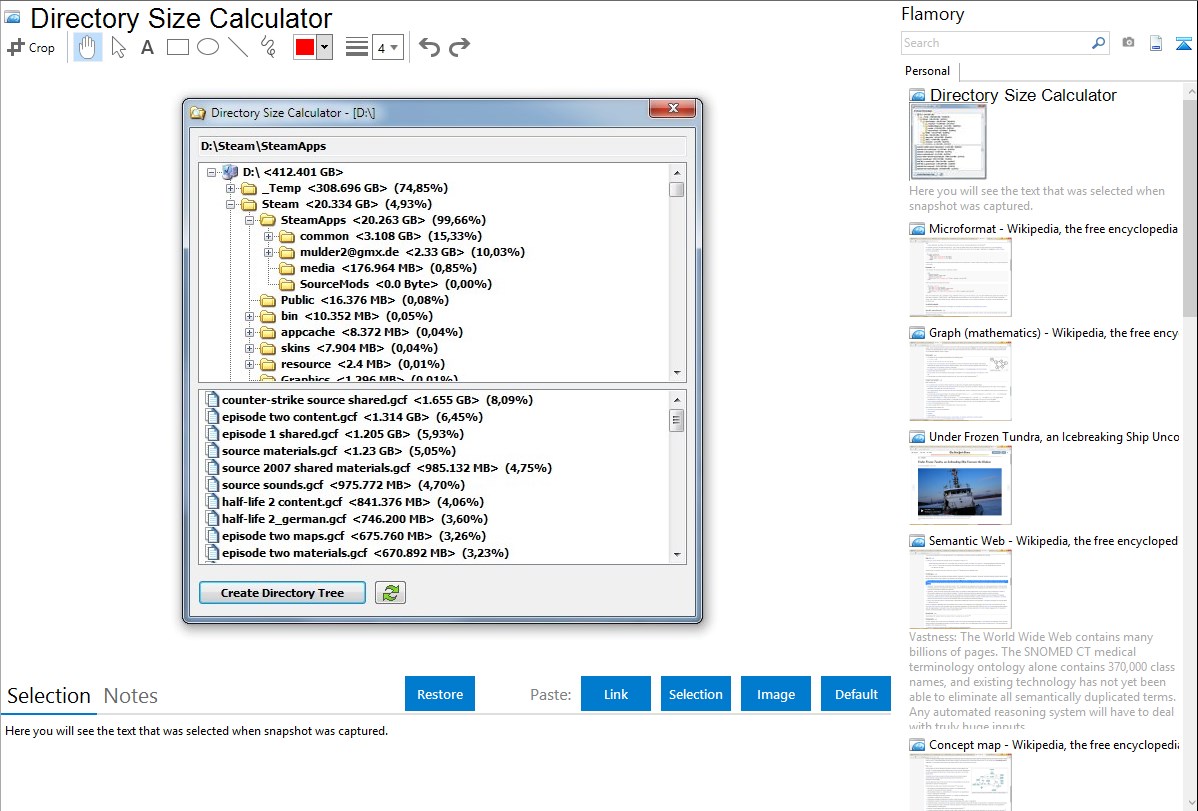
Task: Paste as Link
Action: click(616, 694)
